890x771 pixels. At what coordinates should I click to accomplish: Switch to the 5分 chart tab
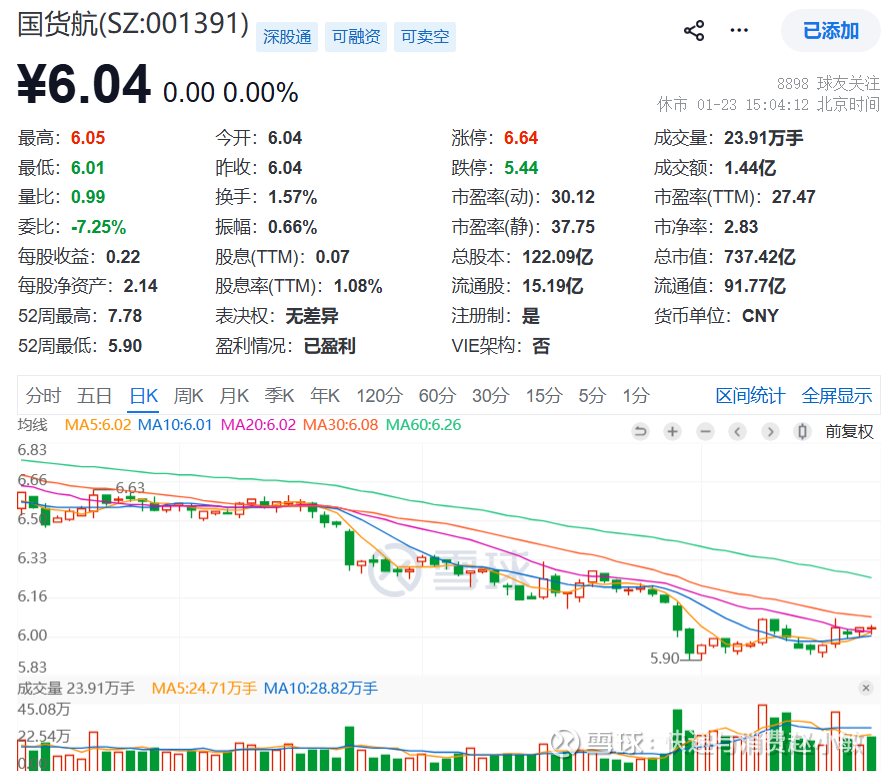click(x=592, y=395)
